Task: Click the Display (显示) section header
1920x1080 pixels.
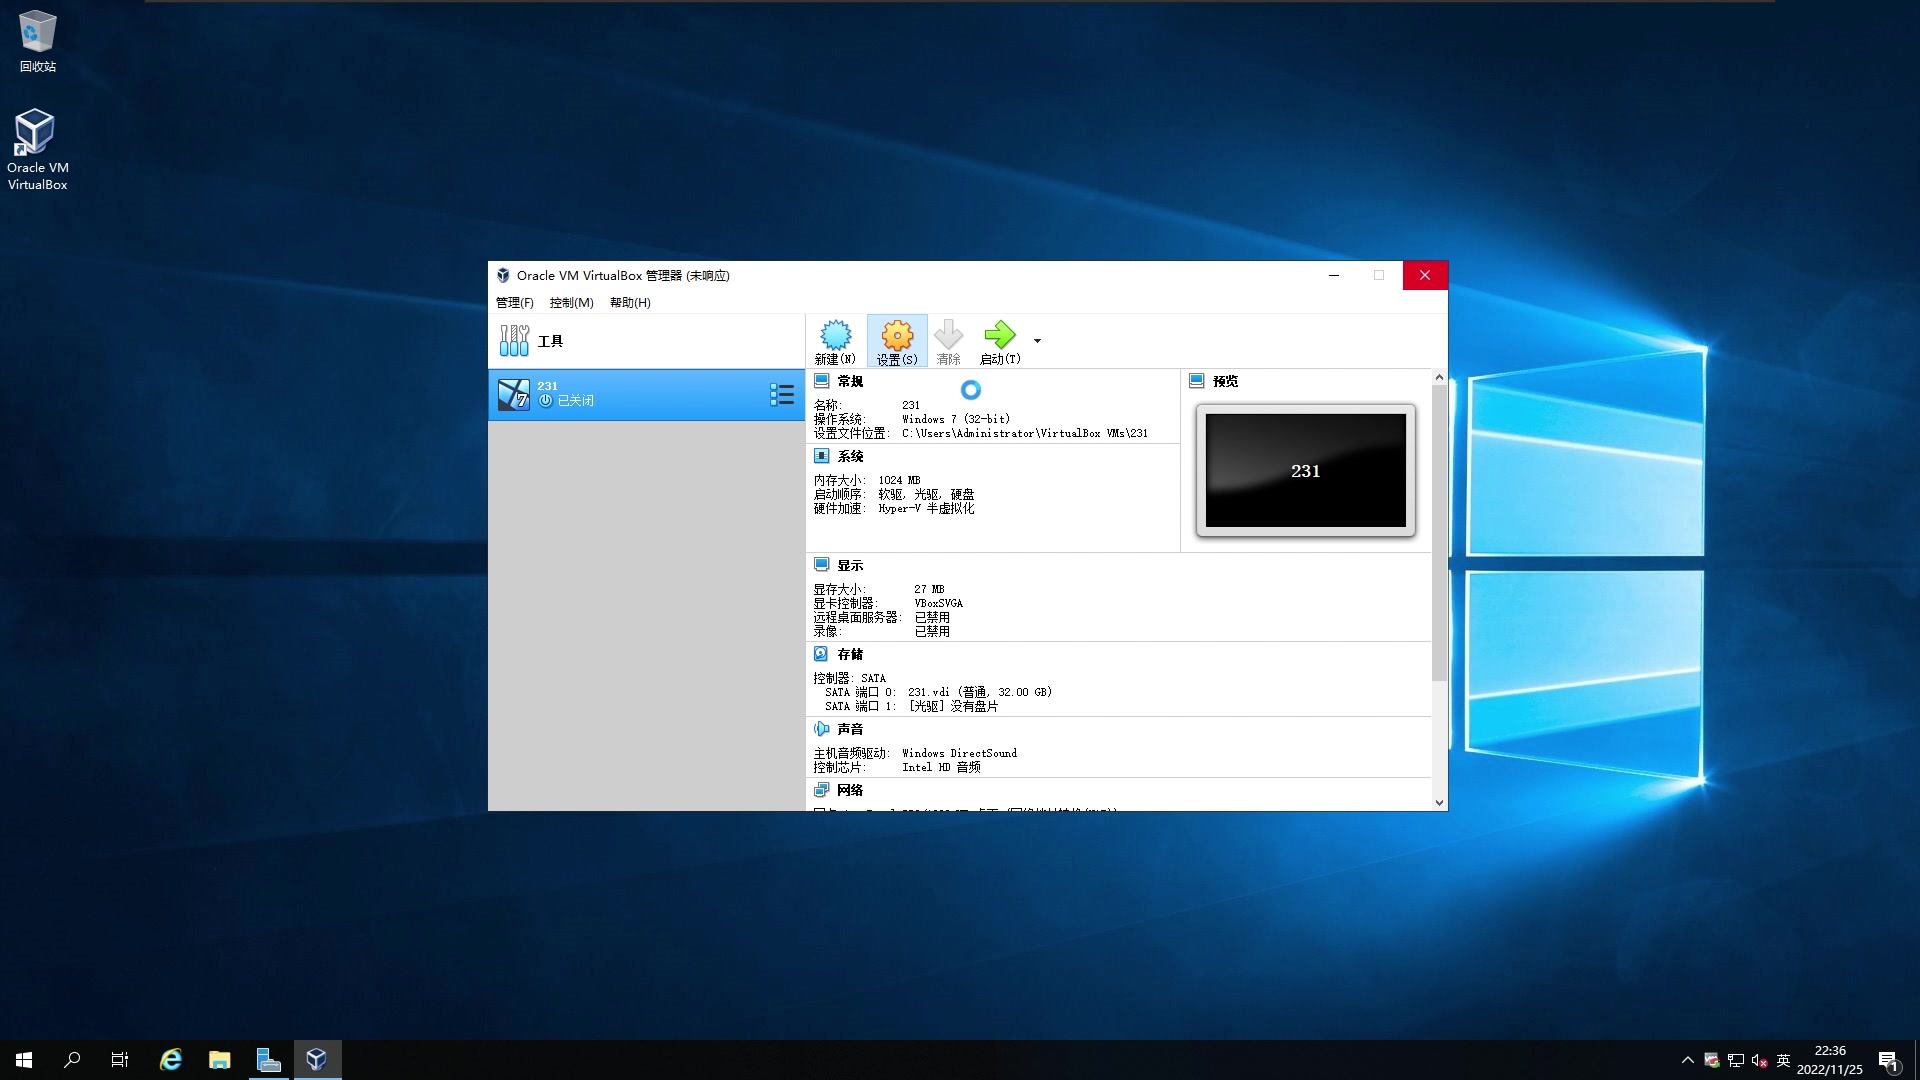Action: click(x=849, y=566)
